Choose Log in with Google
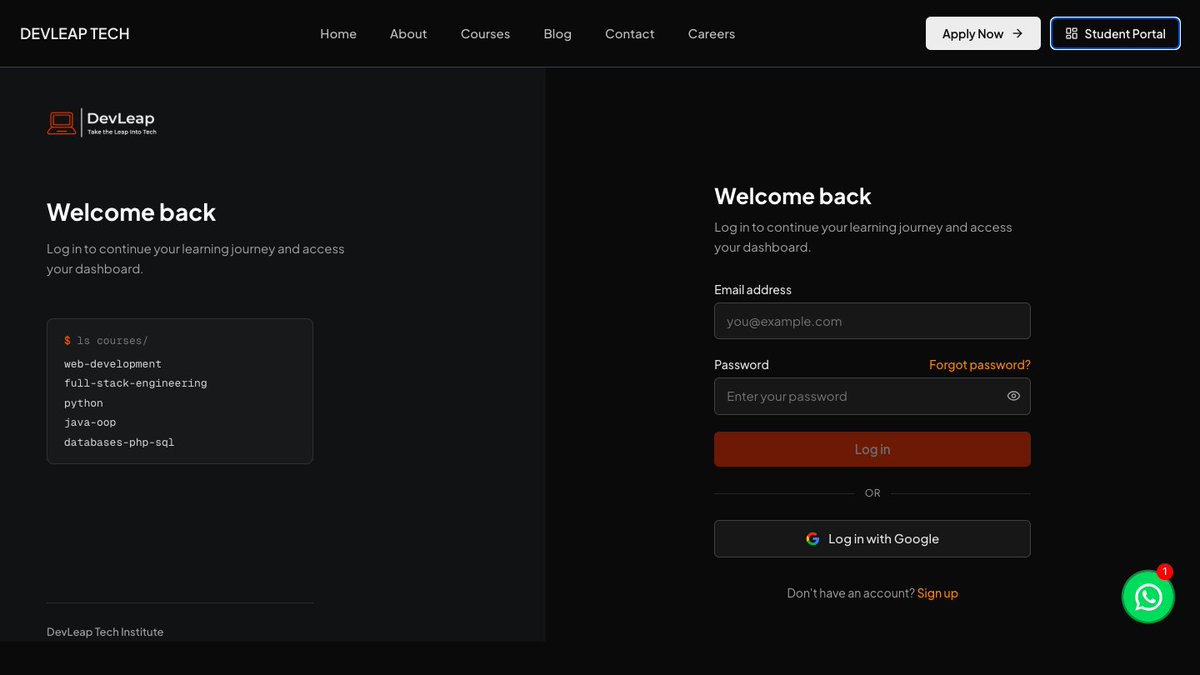This screenshot has height=675, width=1200. click(872, 538)
